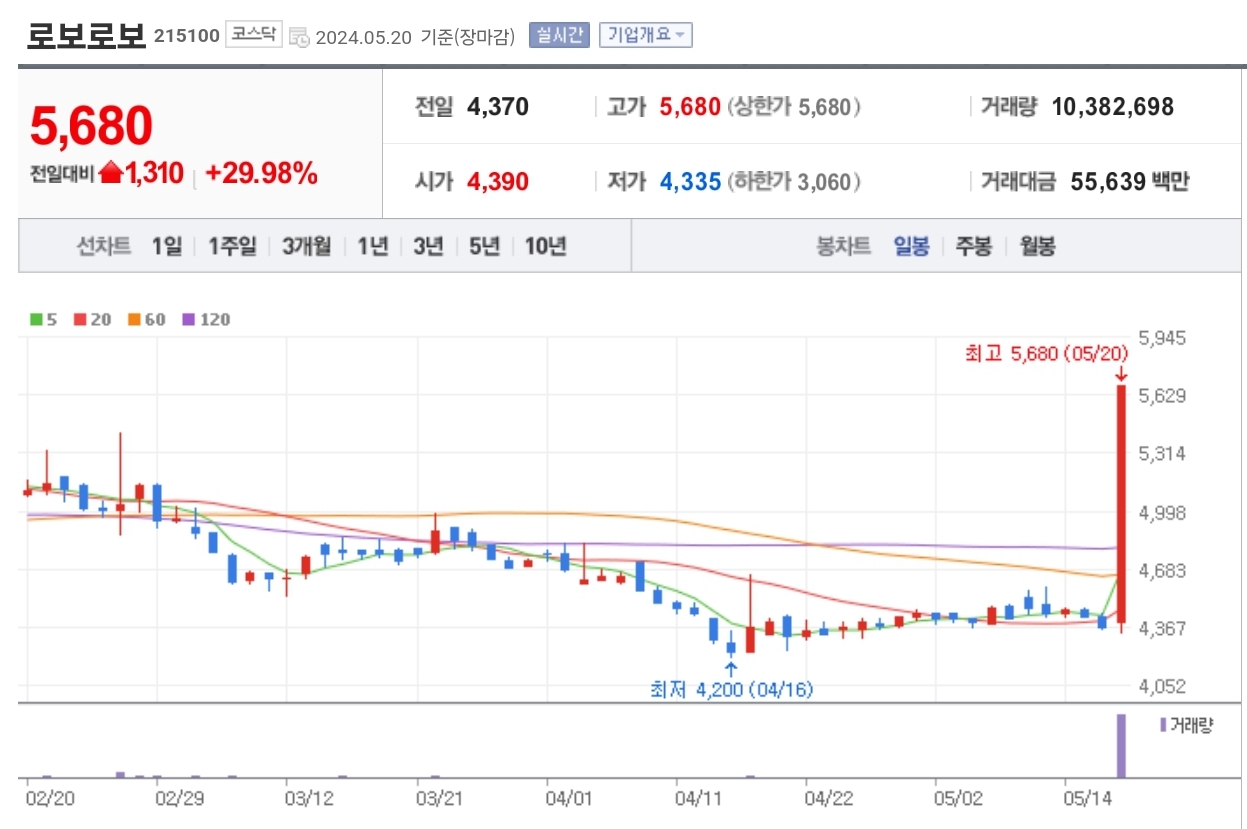Viewport: 1247px width, 829px height.
Task: Click the stock name 로보로보
Action: tap(87, 36)
